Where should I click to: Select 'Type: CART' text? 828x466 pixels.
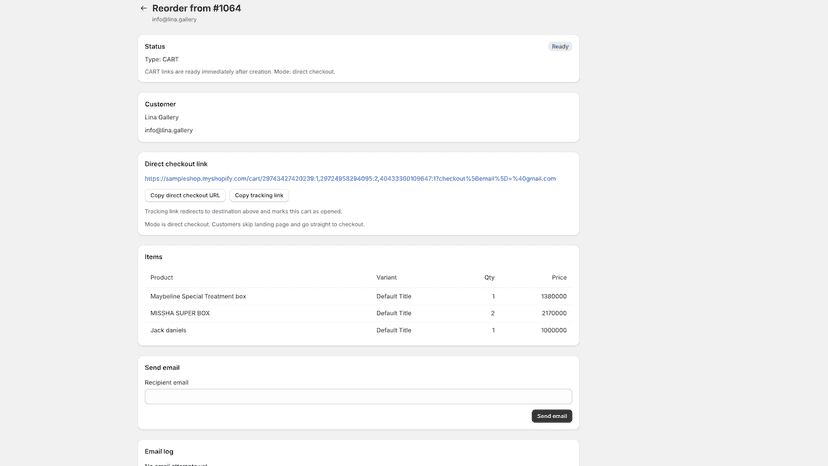(162, 59)
